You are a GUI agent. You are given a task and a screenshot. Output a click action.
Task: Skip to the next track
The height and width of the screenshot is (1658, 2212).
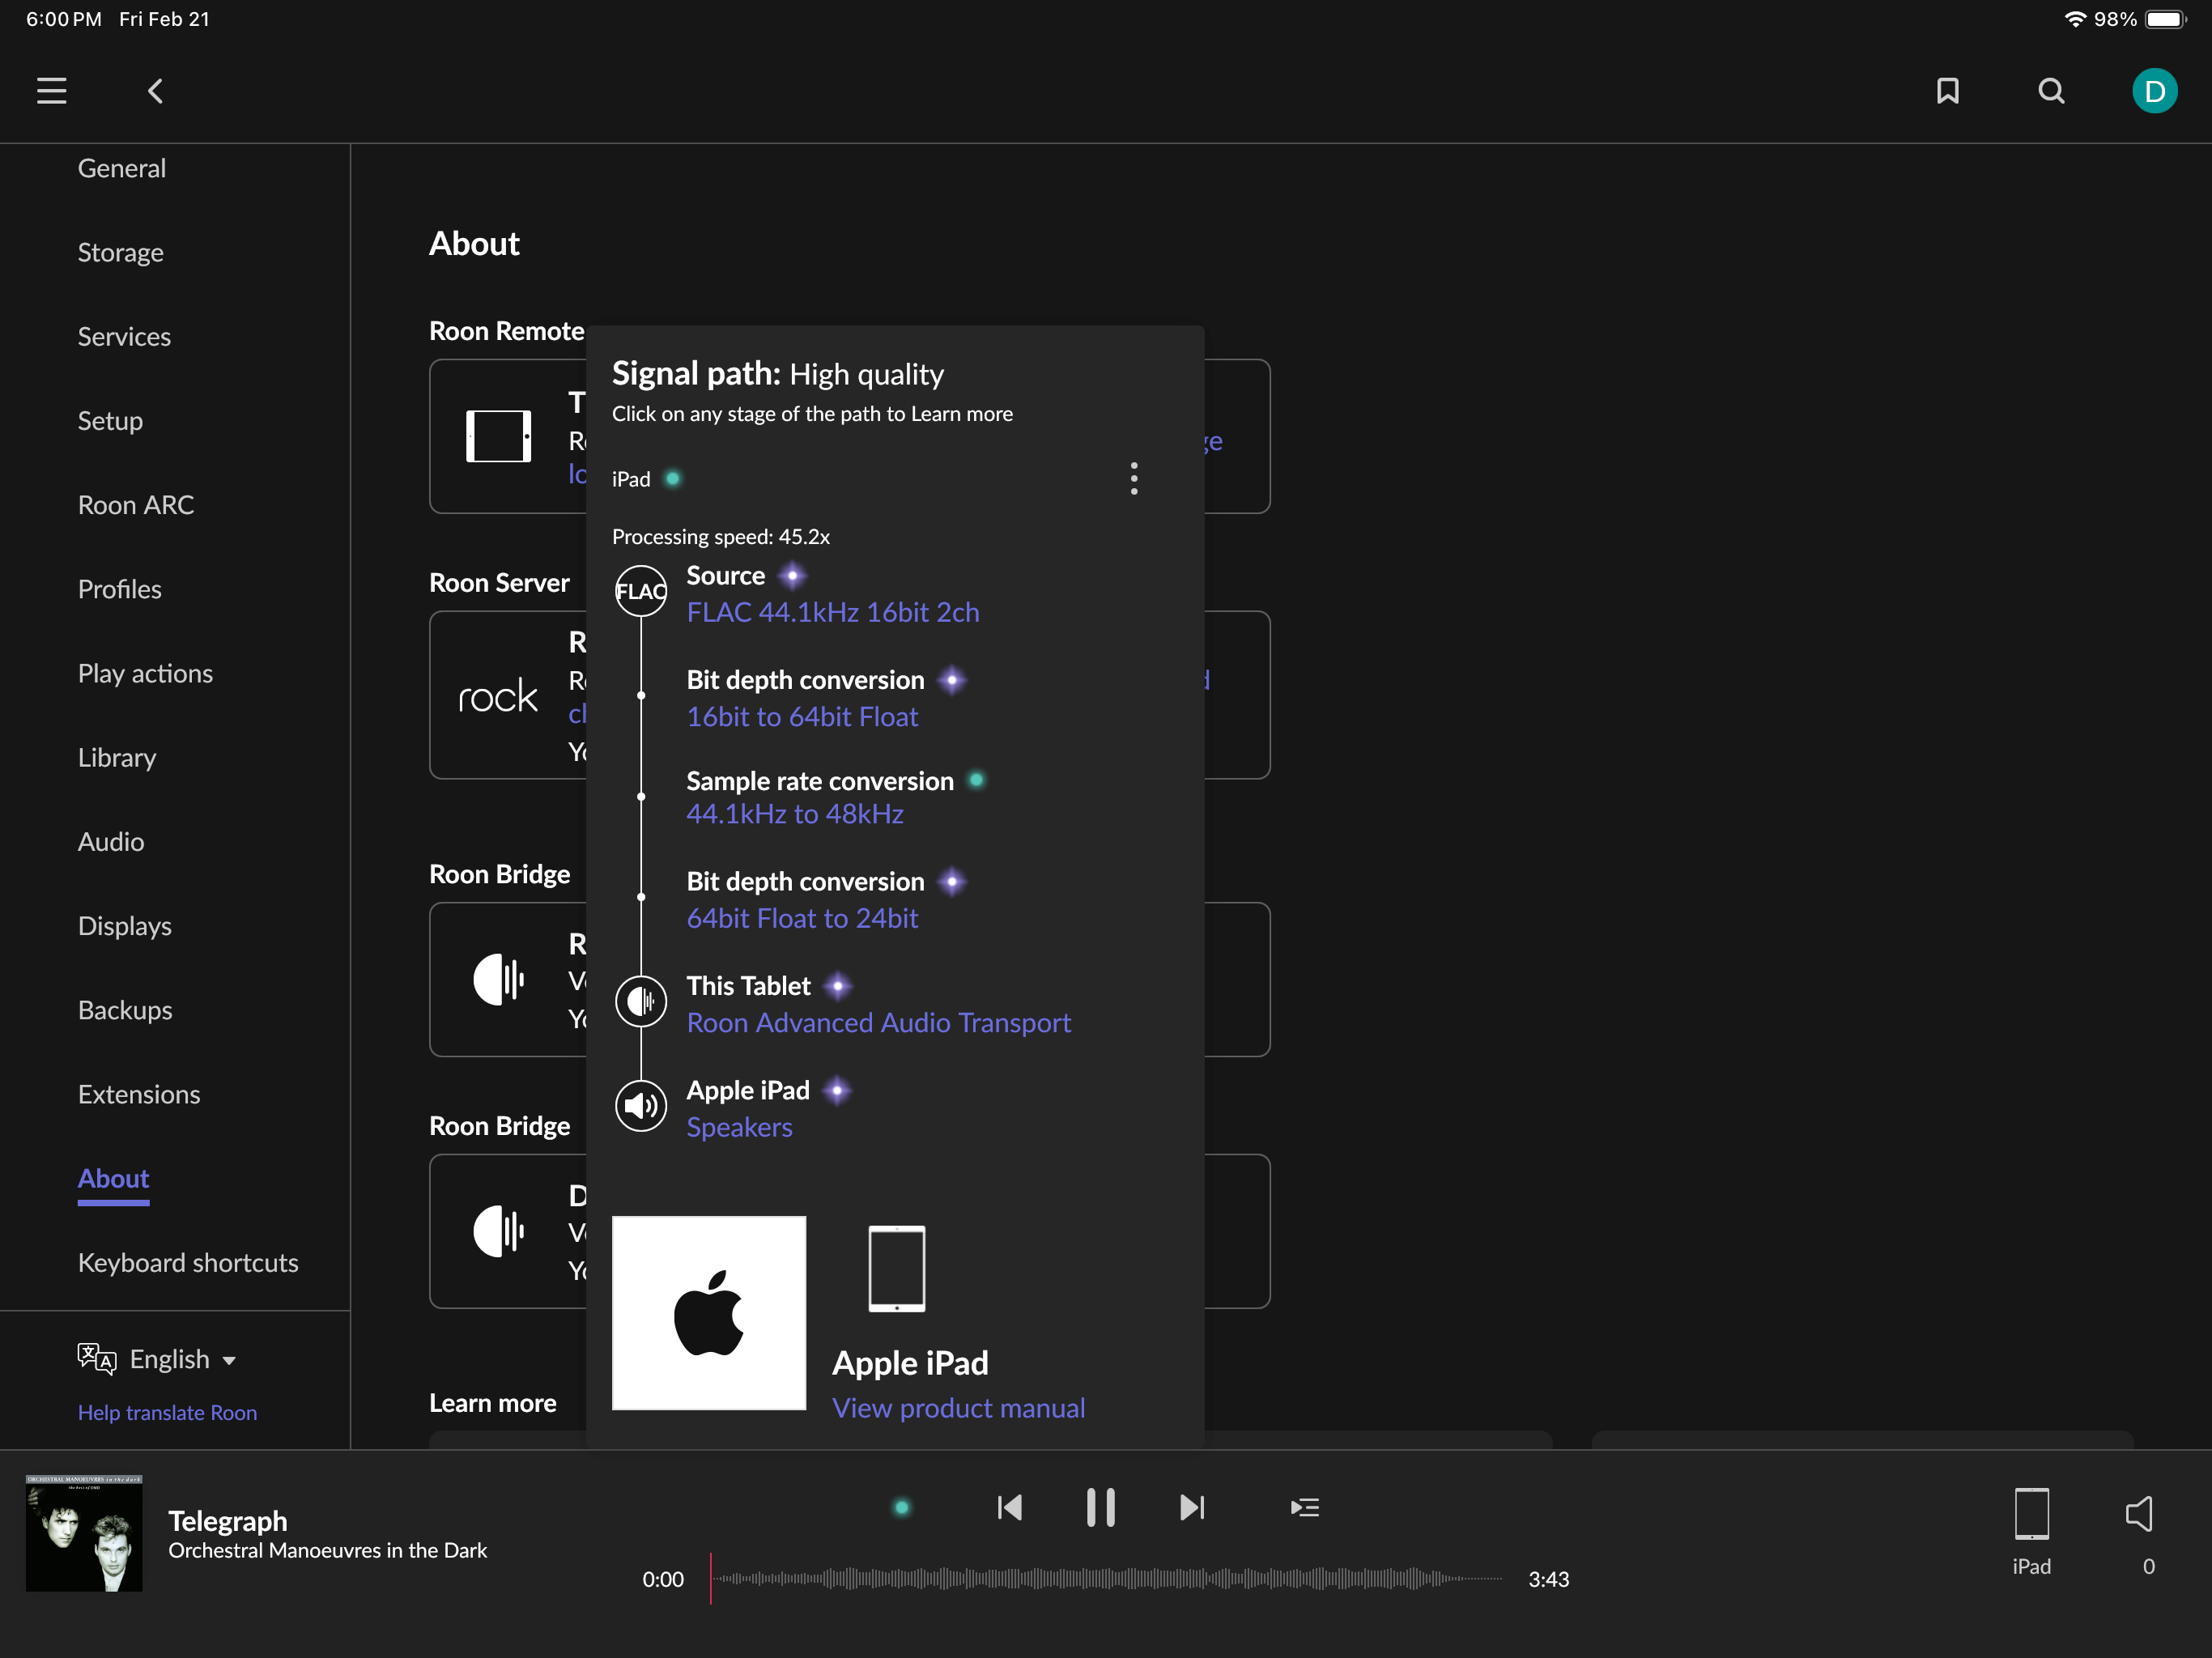coord(1192,1507)
